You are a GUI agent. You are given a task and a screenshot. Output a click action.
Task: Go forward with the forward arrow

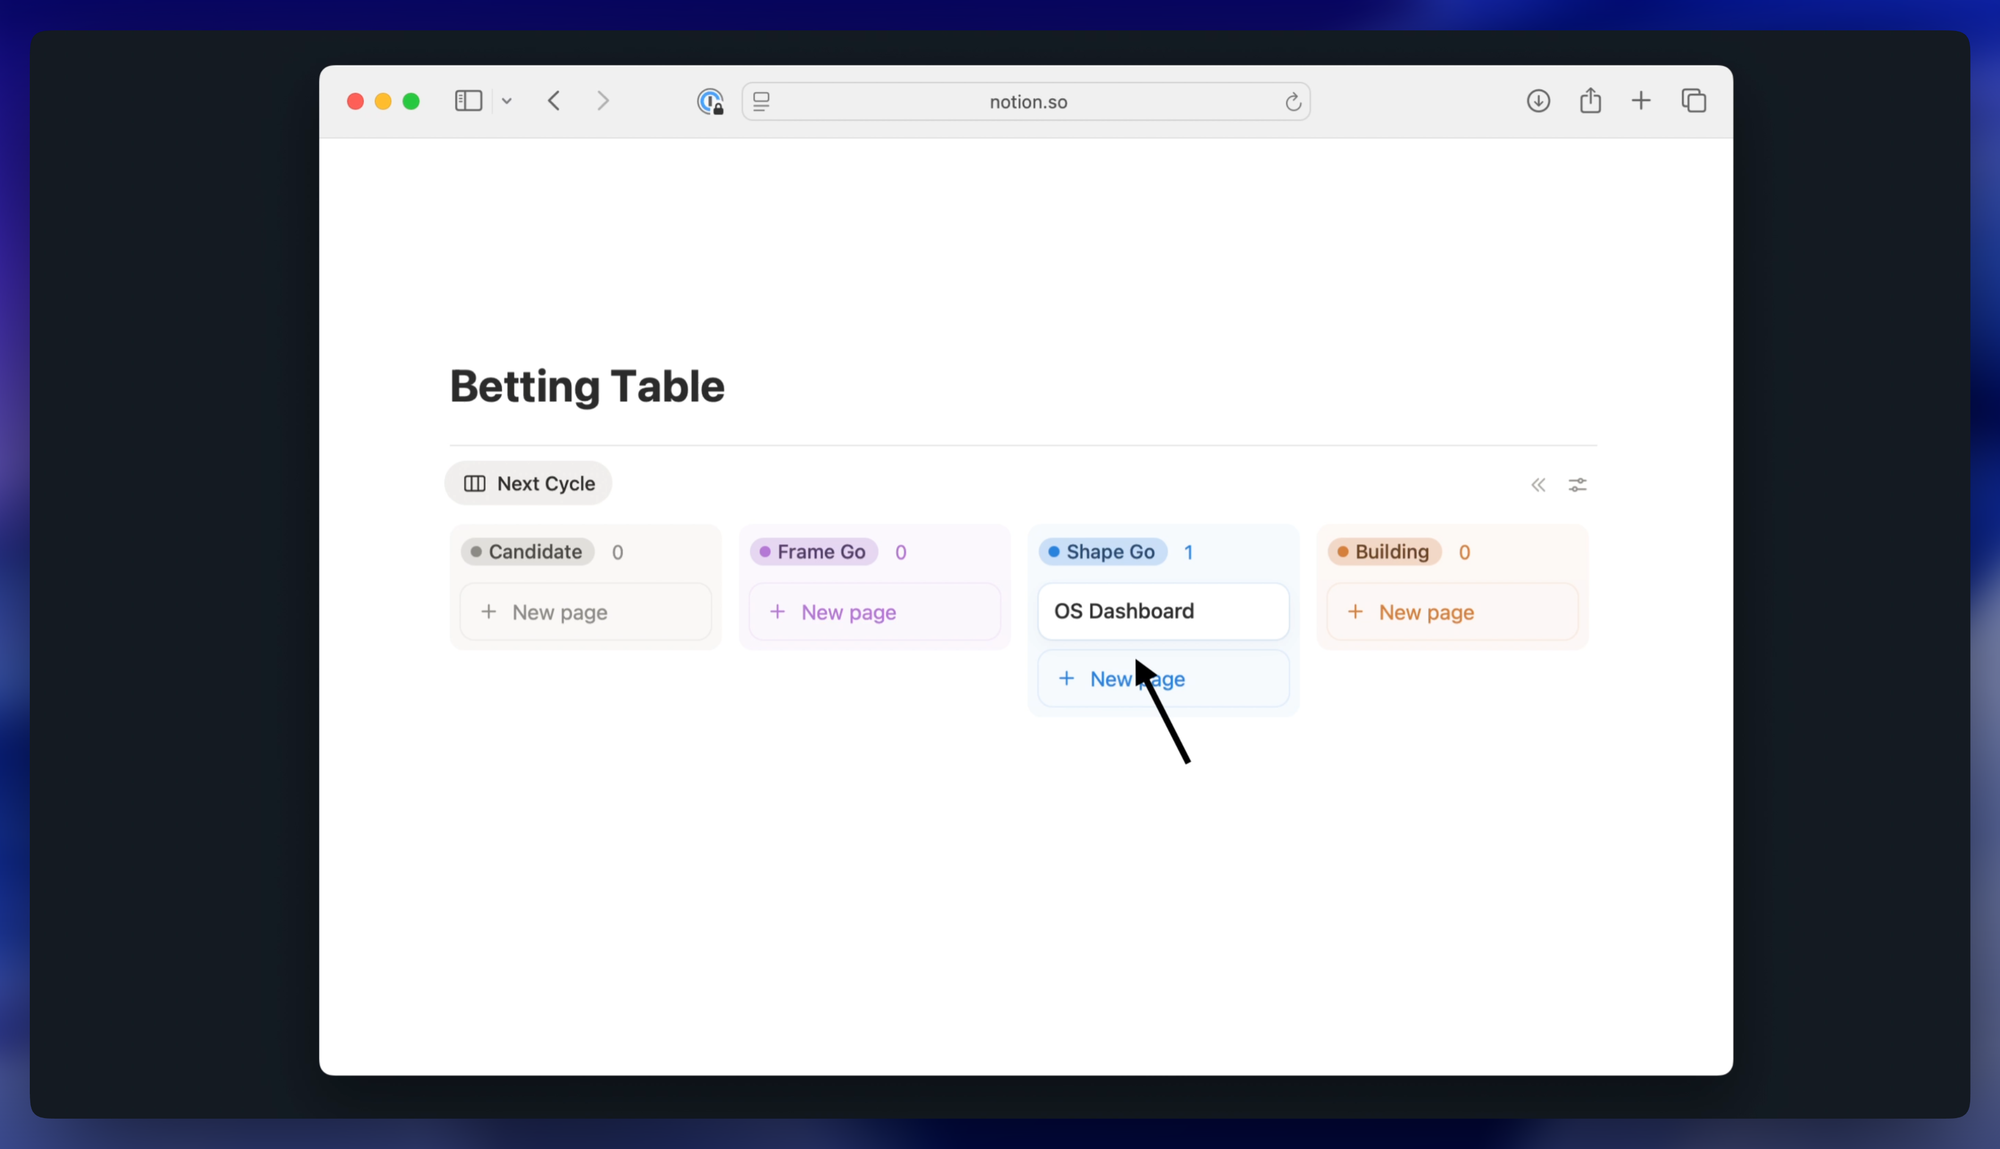point(603,101)
